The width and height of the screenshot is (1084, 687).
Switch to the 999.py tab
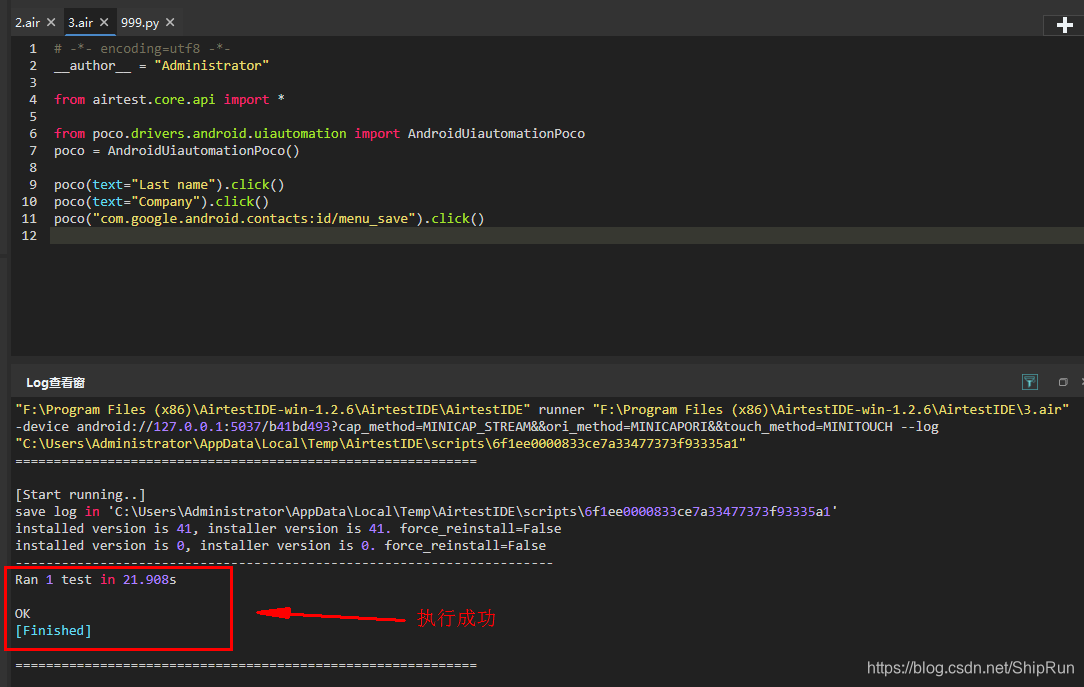[x=140, y=23]
